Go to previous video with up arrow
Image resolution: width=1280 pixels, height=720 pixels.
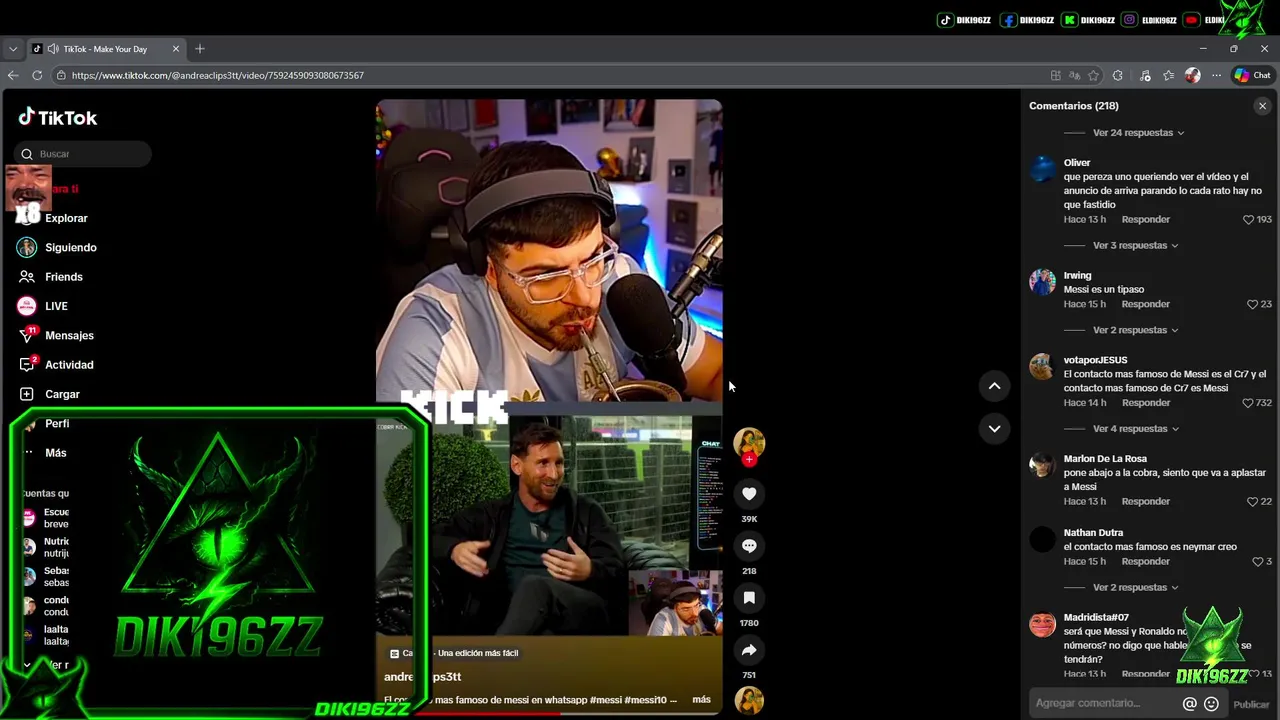click(x=994, y=385)
